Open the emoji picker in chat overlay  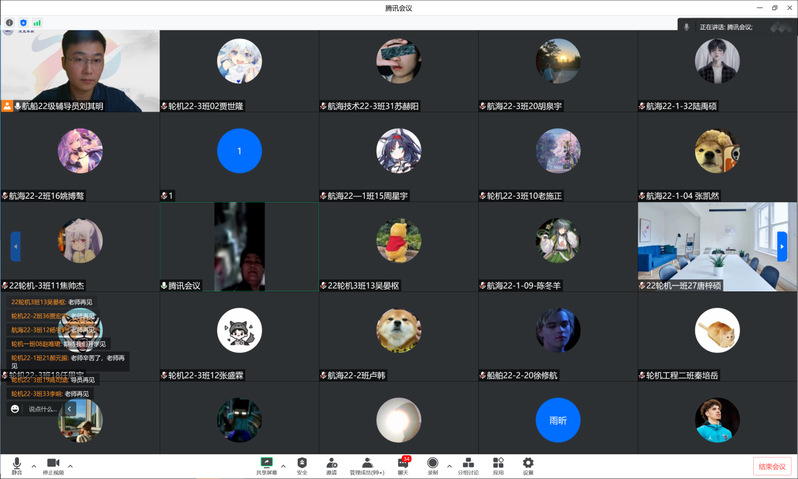pos(15,409)
